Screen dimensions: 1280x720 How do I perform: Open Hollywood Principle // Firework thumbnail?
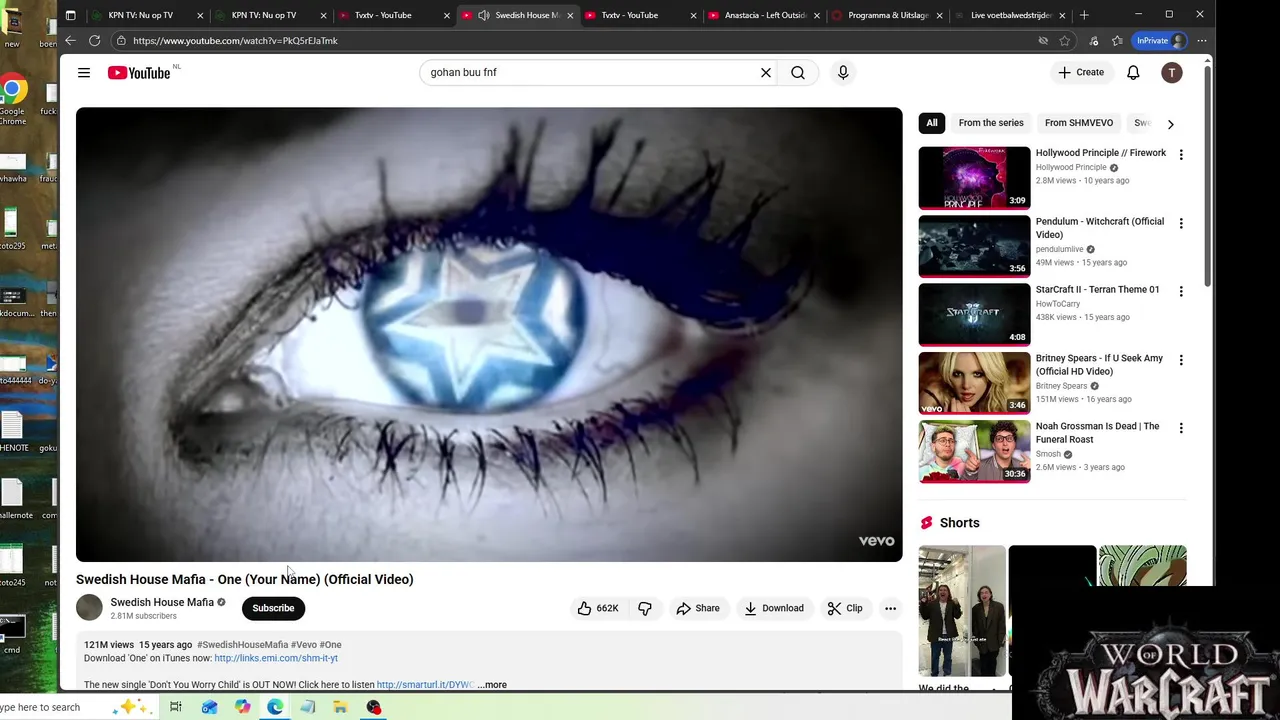[x=974, y=177]
